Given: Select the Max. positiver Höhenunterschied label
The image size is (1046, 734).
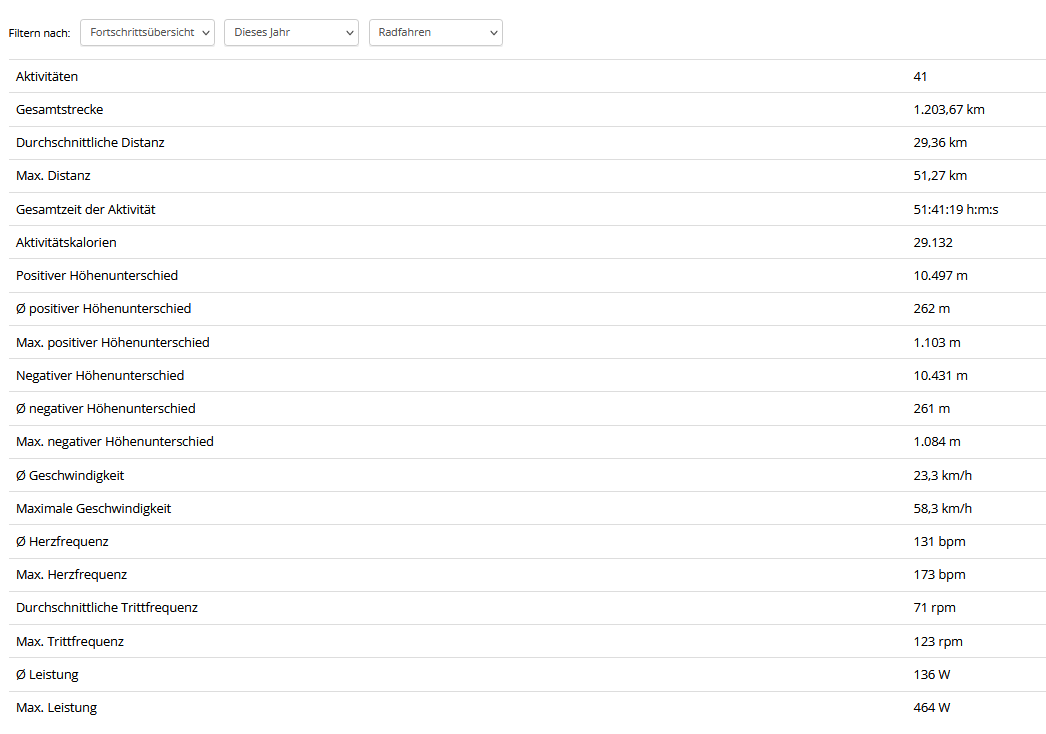Looking at the screenshot, I should 113,342.
